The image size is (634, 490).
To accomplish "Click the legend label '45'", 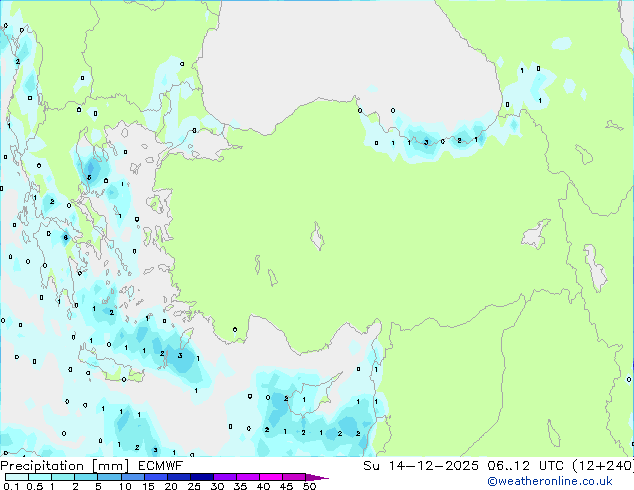I will coord(287,486).
